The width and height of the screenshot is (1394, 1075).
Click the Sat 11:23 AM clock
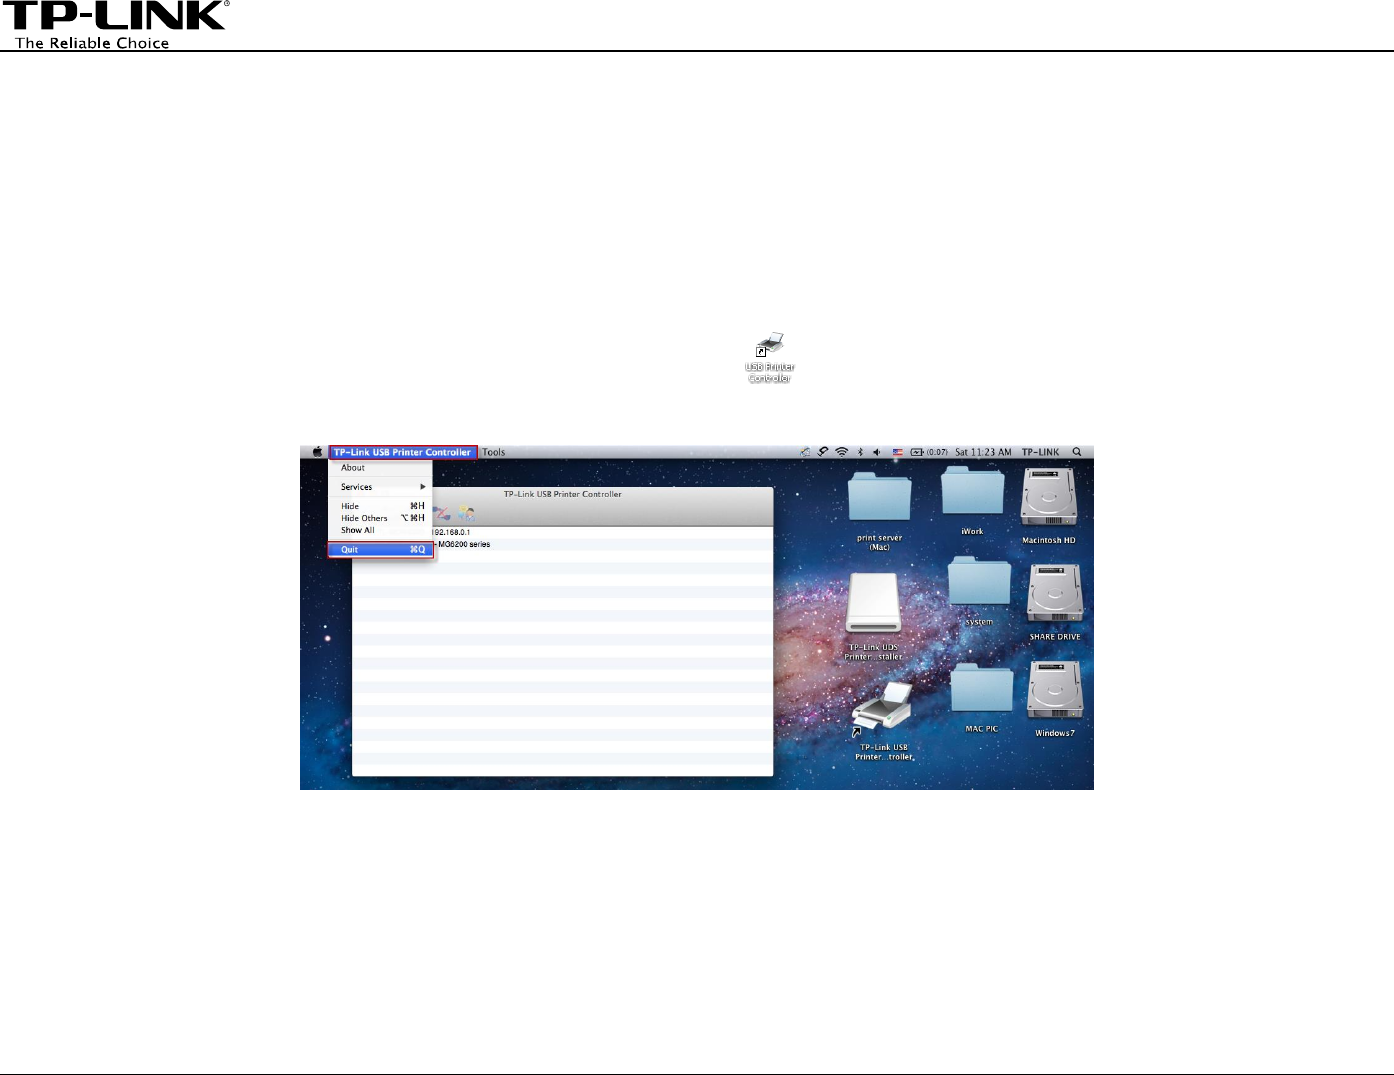(983, 452)
